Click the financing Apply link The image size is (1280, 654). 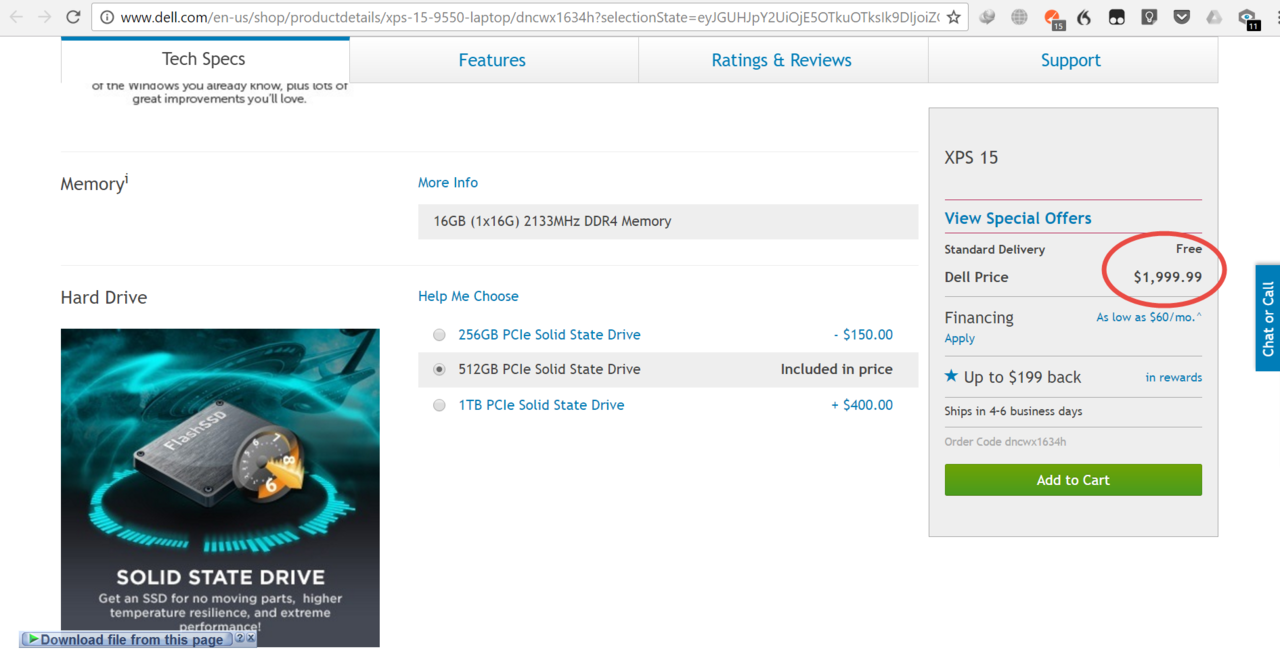(x=960, y=339)
